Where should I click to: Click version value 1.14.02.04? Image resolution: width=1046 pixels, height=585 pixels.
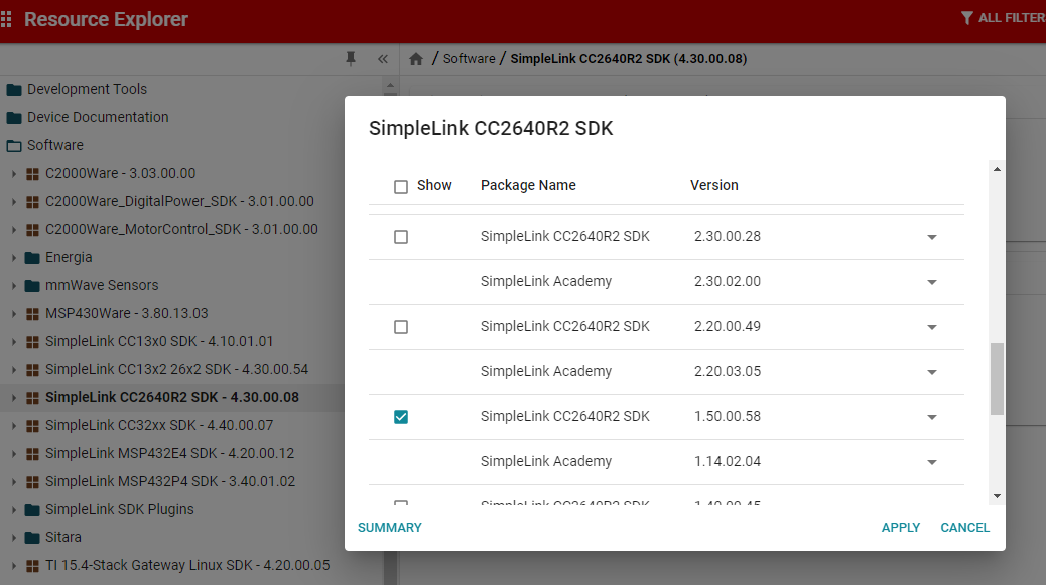(727, 462)
